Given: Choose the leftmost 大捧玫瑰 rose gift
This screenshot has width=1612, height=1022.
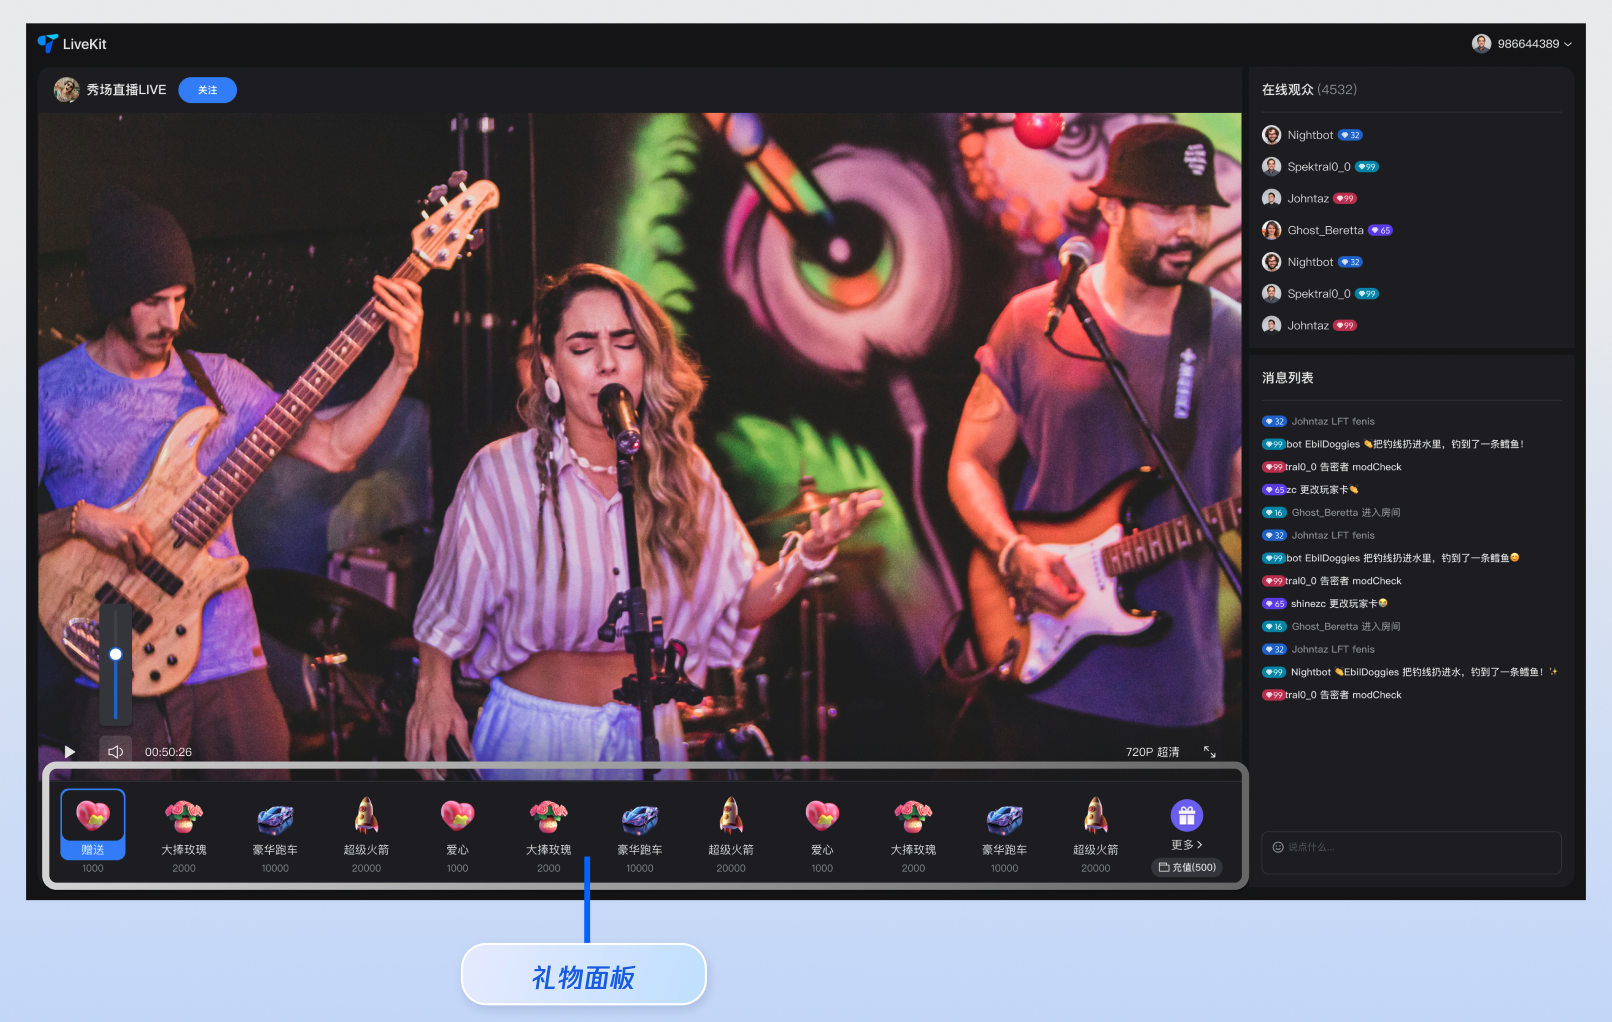Looking at the screenshot, I should tap(184, 817).
